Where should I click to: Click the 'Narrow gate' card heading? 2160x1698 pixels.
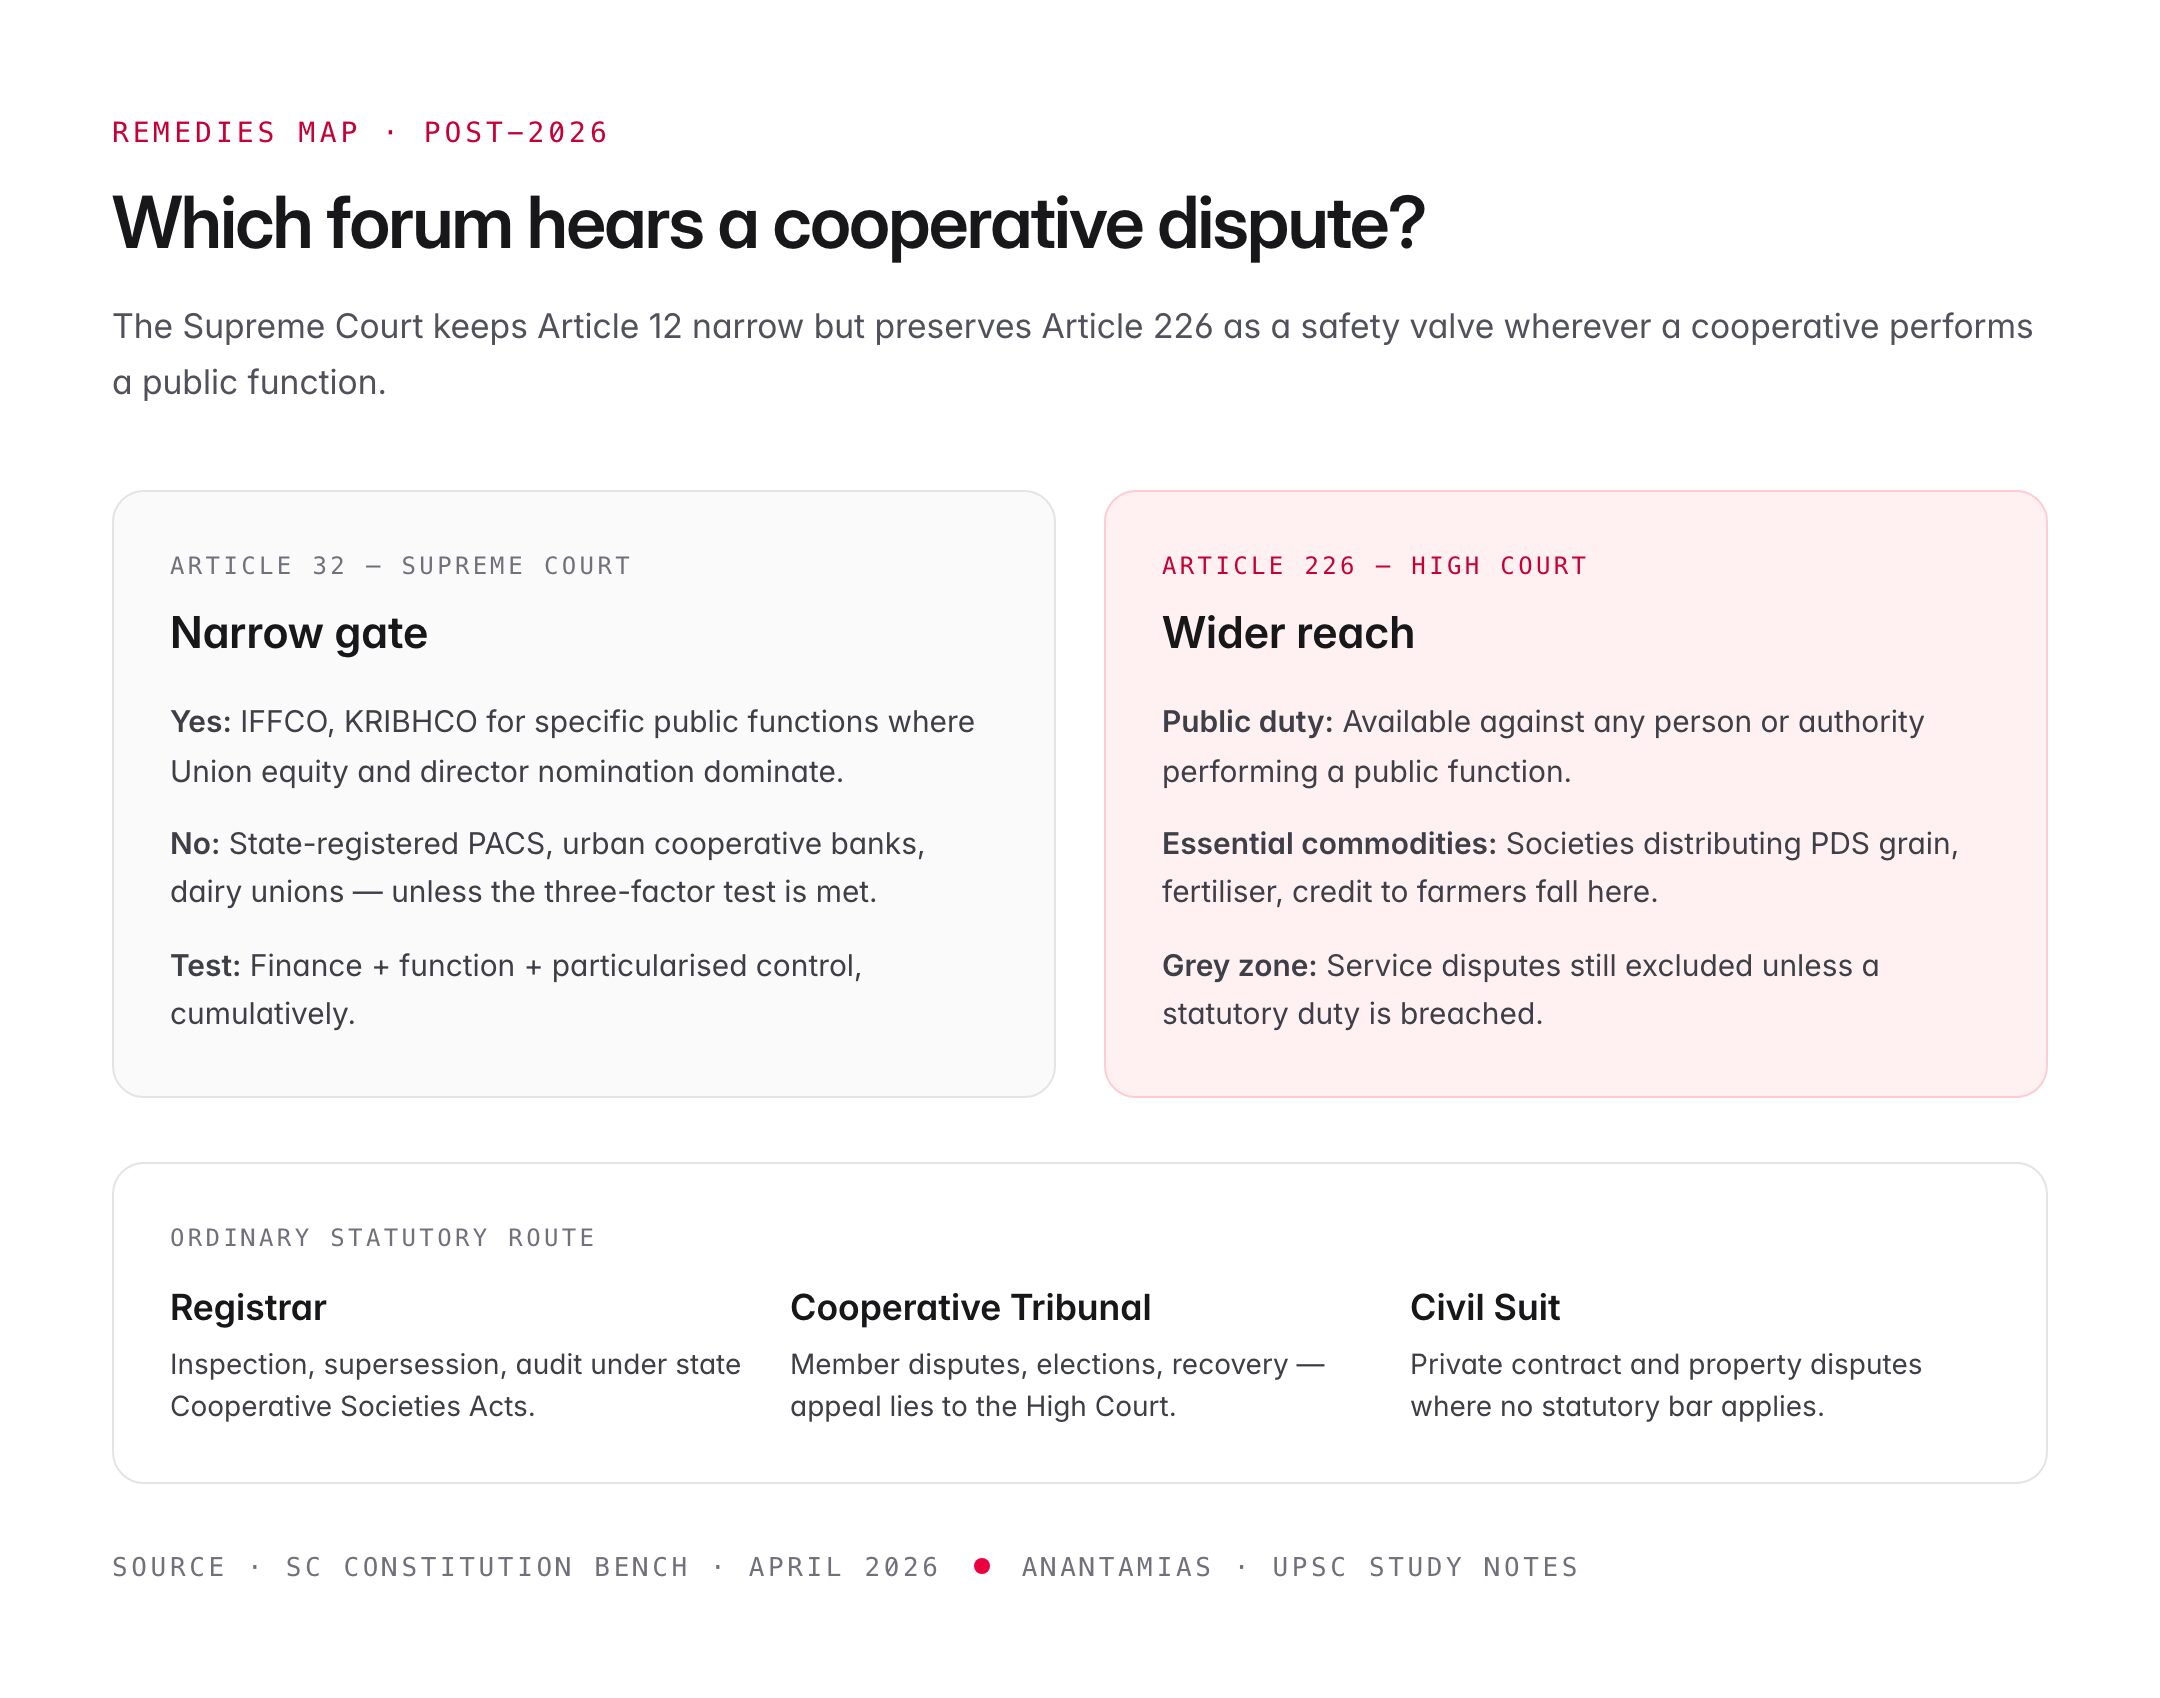[299, 633]
